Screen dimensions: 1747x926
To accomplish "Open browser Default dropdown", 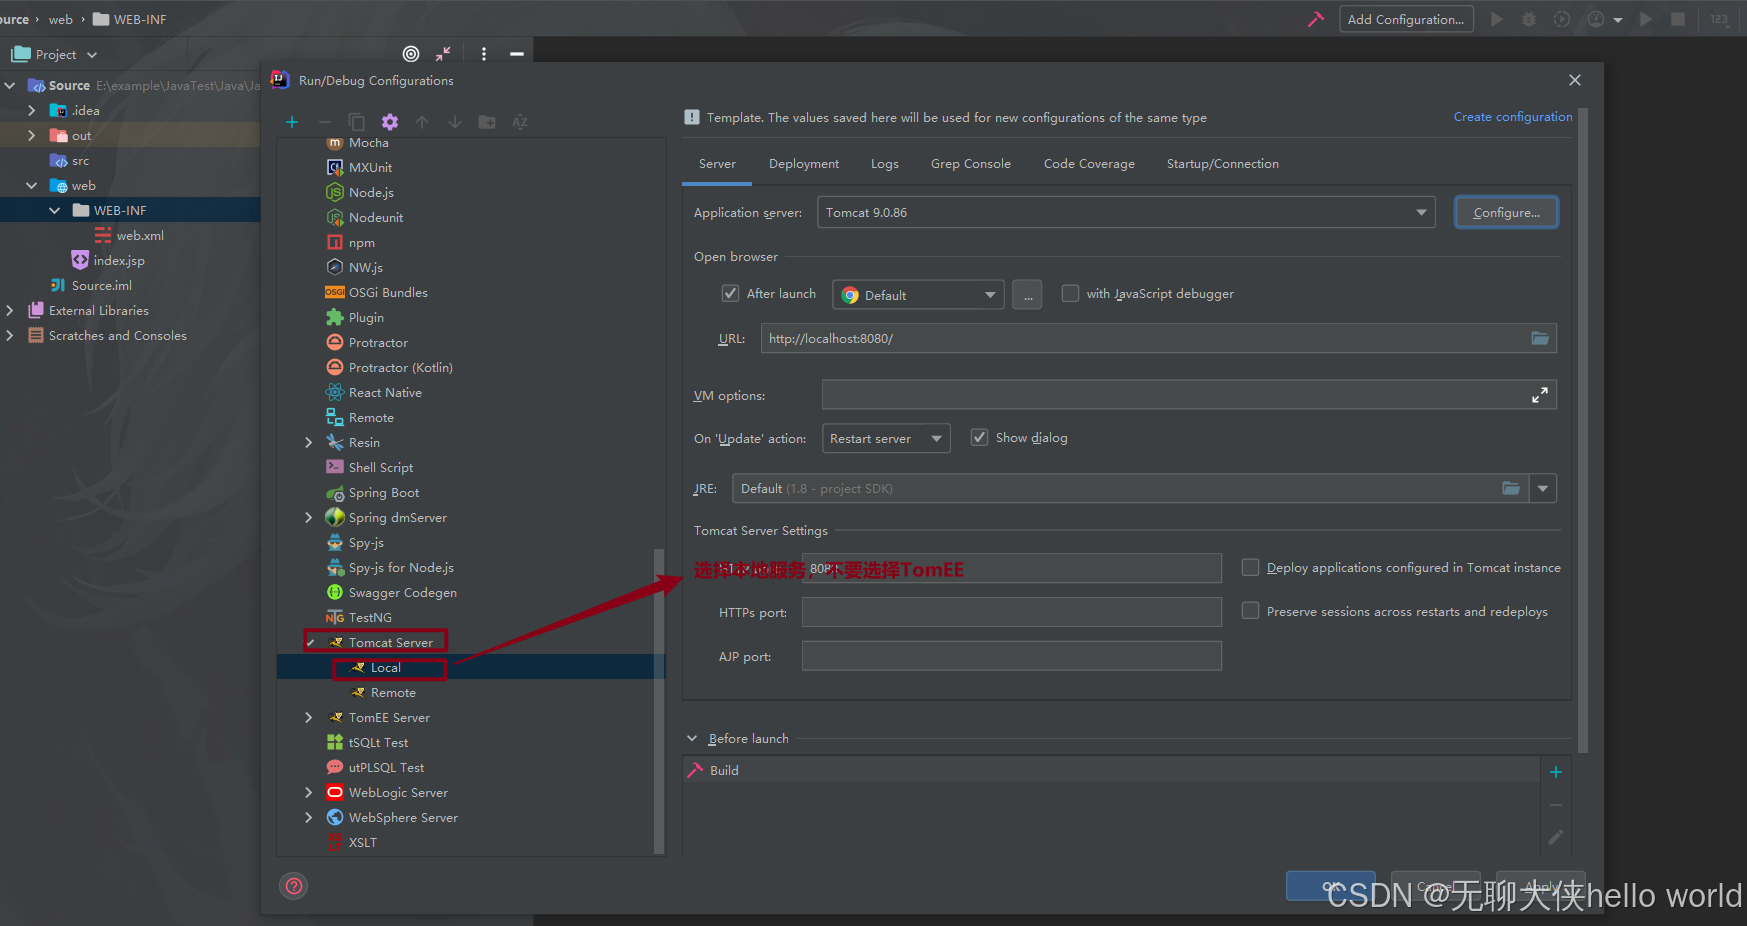I will pyautogui.click(x=918, y=295).
